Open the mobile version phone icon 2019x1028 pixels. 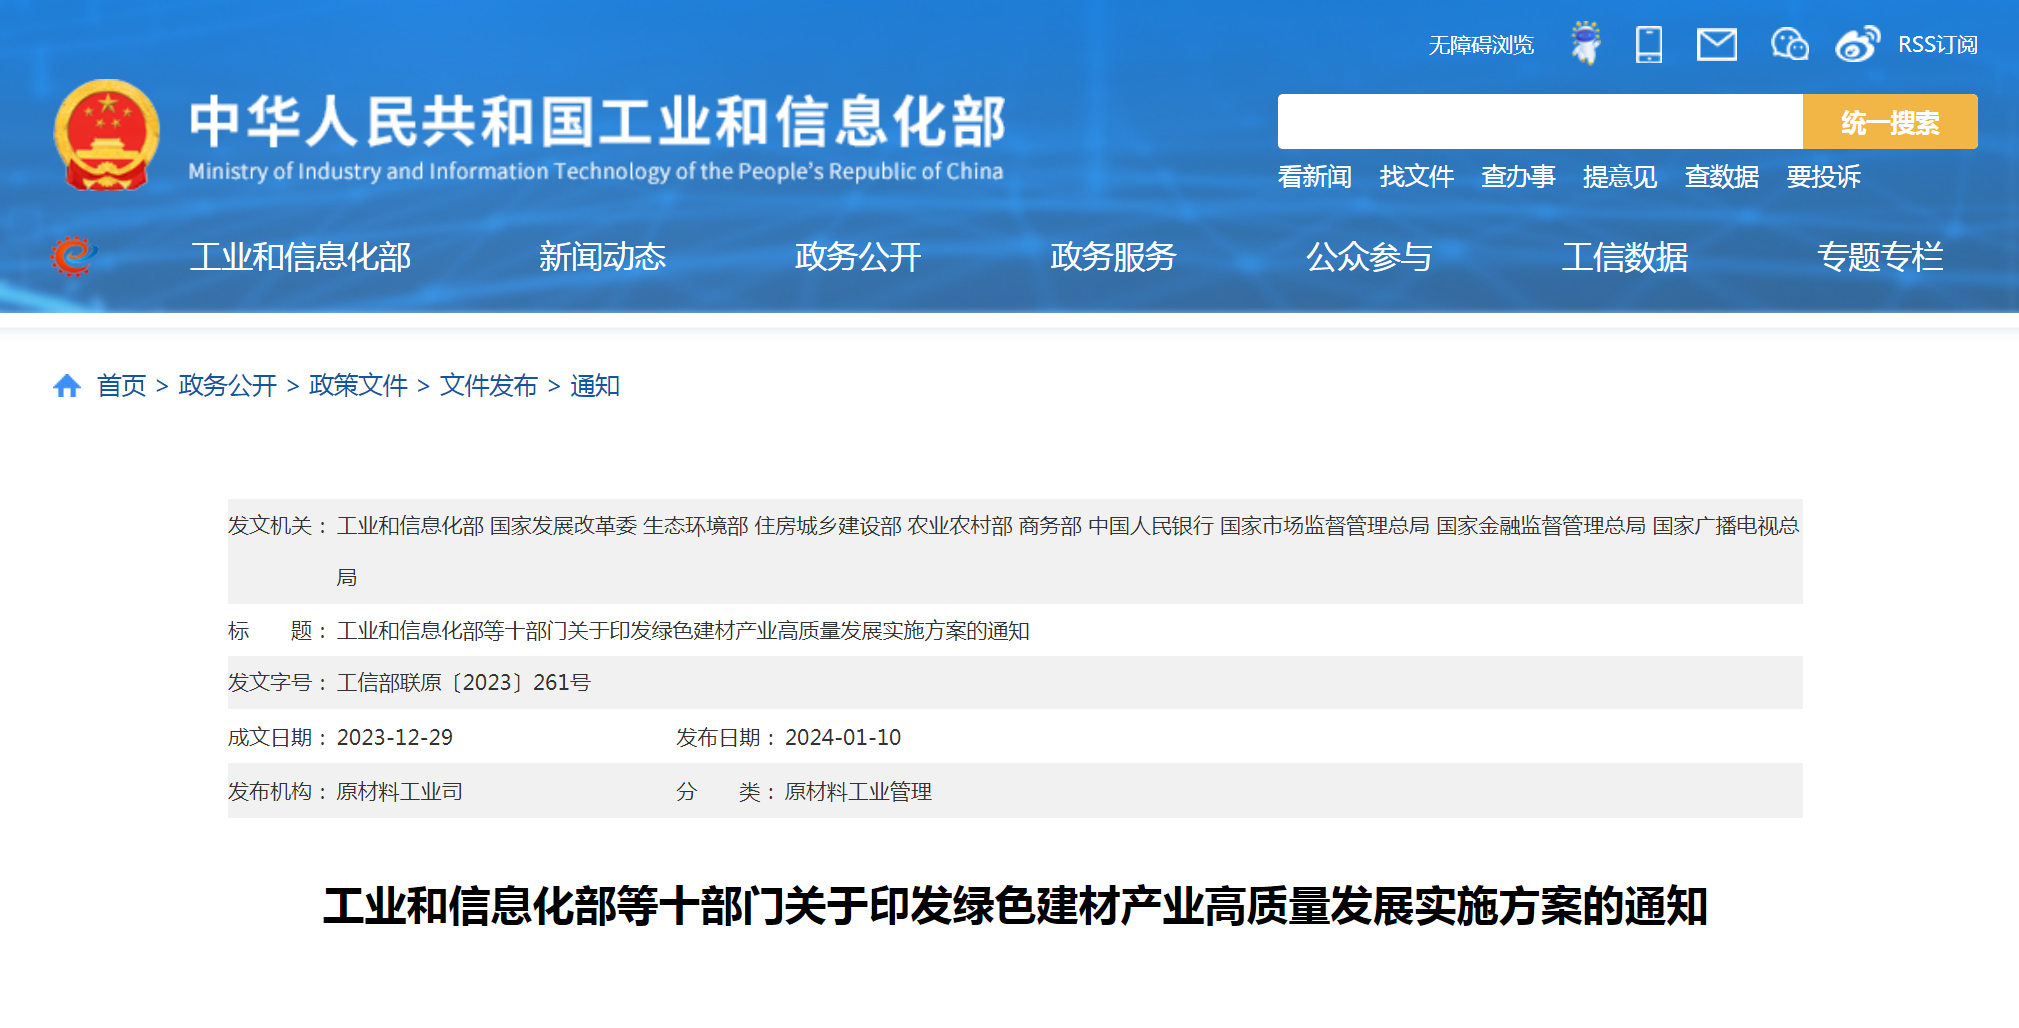(1649, 45)
